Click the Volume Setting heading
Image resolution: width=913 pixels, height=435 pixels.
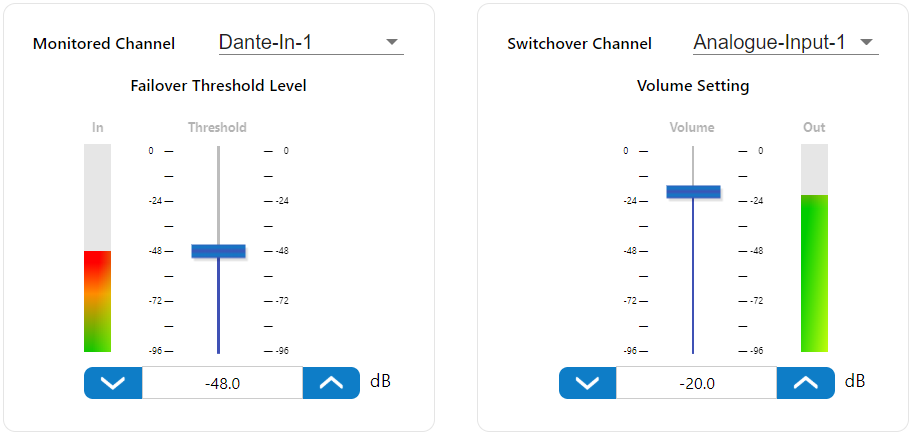(x=693, y=86)
